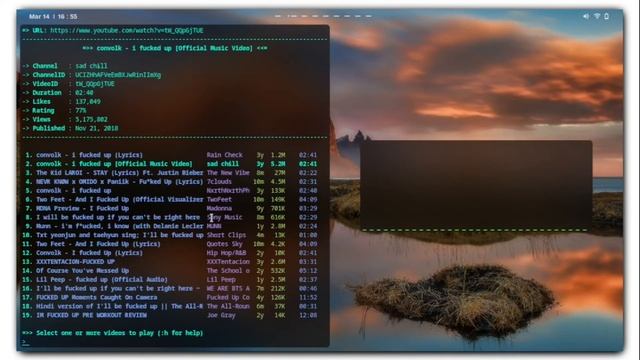Click the 'Select one or more videos to play' prompt
The width and height of the screenshot is (640, 360).
(120, 333)
